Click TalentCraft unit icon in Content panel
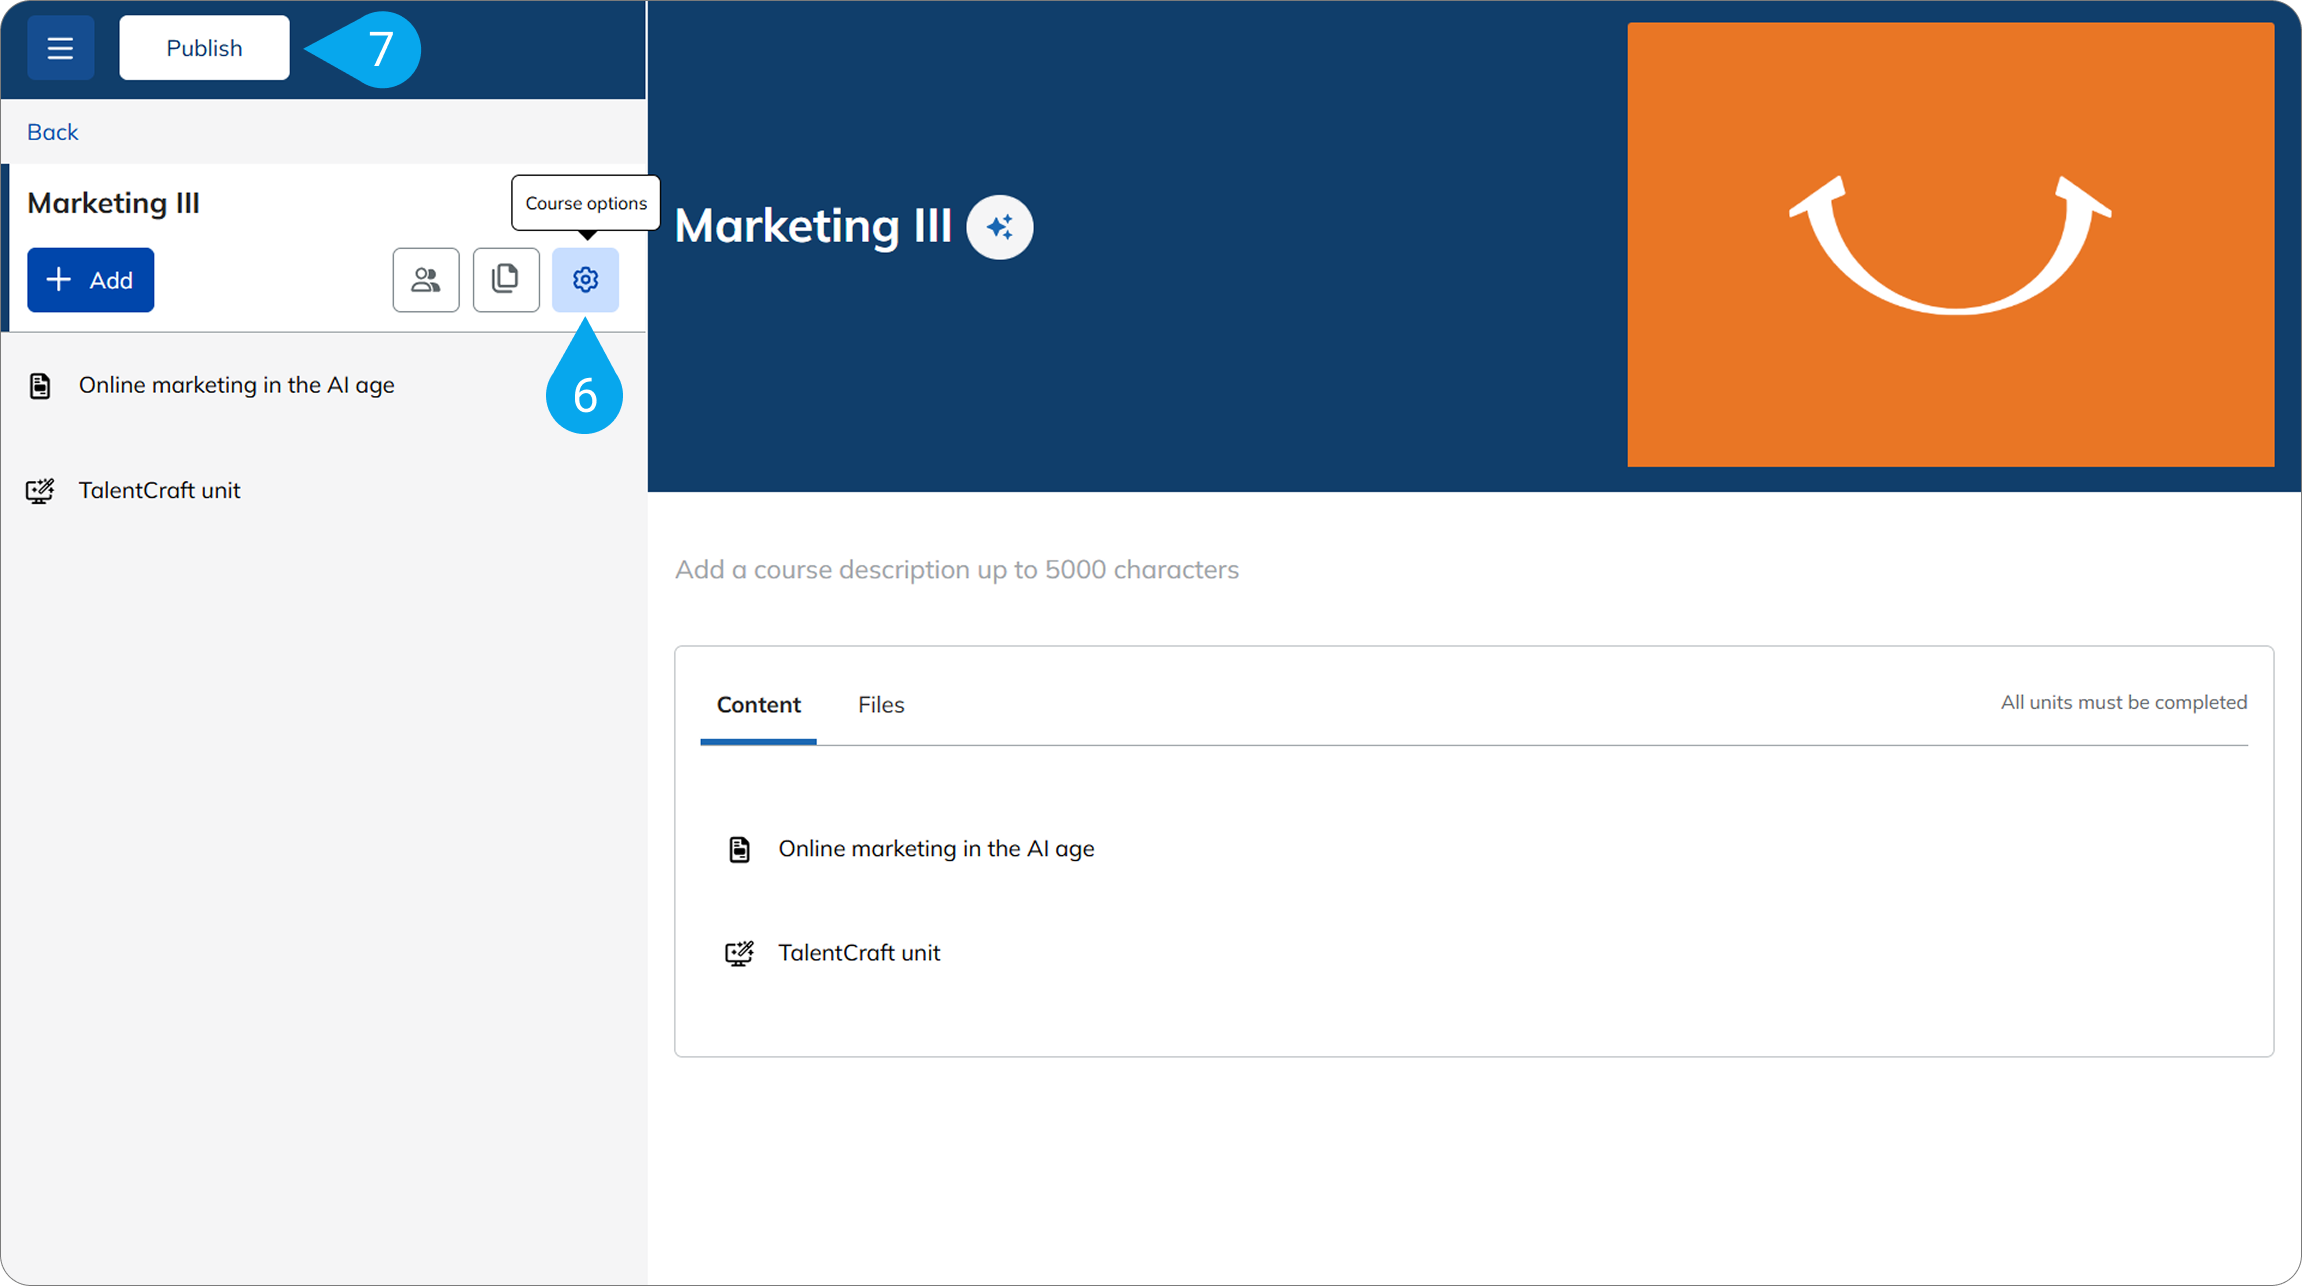This screenshot has width=2302, height=1286. [x=739, y=953]
